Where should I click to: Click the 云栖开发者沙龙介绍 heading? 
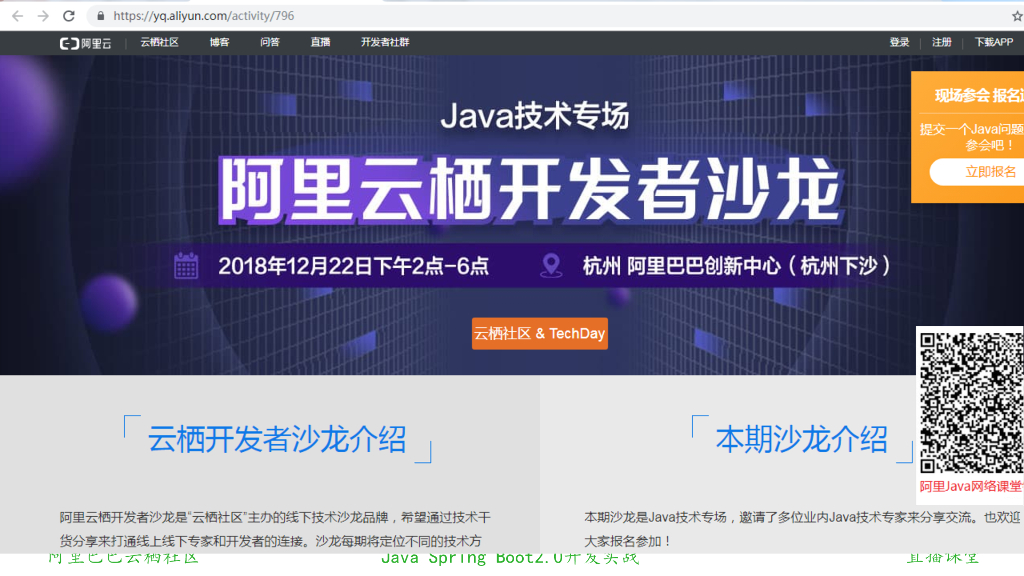(277, 439)
